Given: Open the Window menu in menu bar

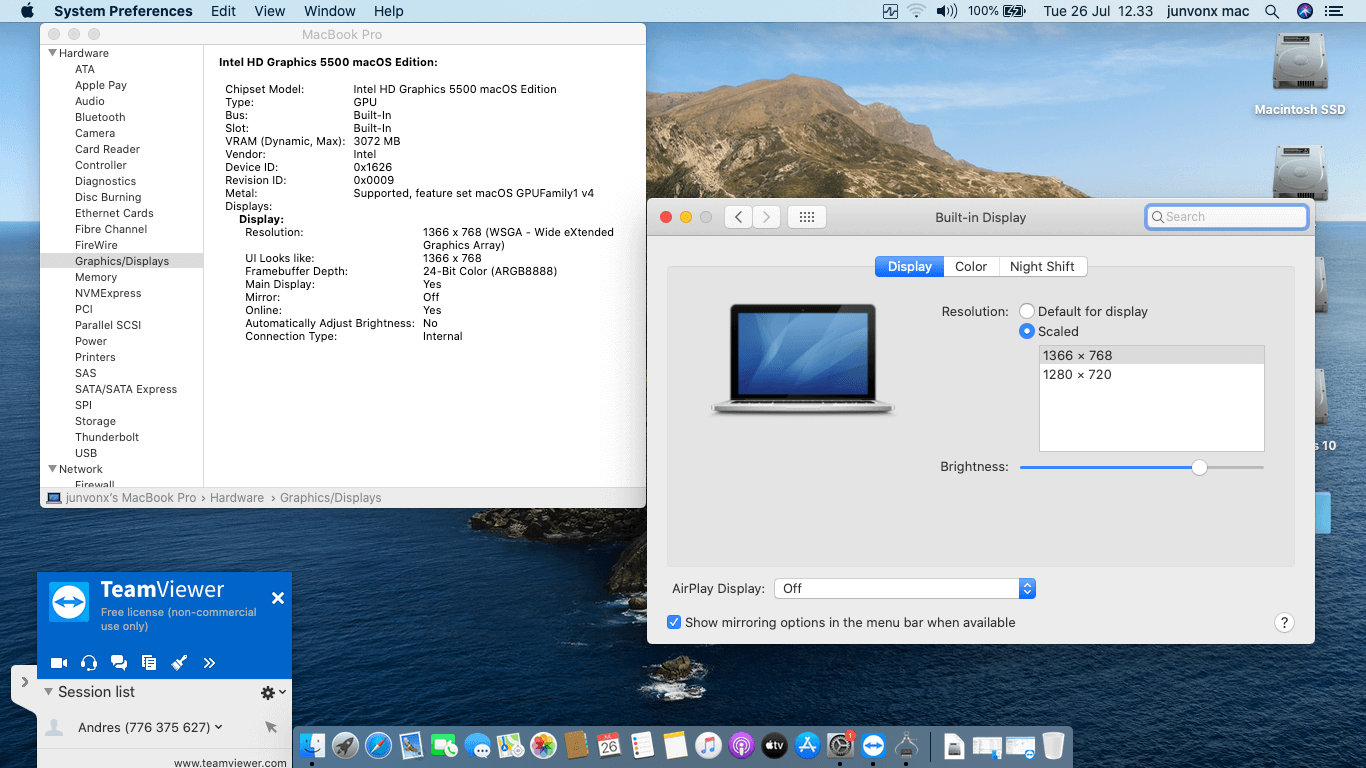Looking at the screenshot, I should pos(329,11).
